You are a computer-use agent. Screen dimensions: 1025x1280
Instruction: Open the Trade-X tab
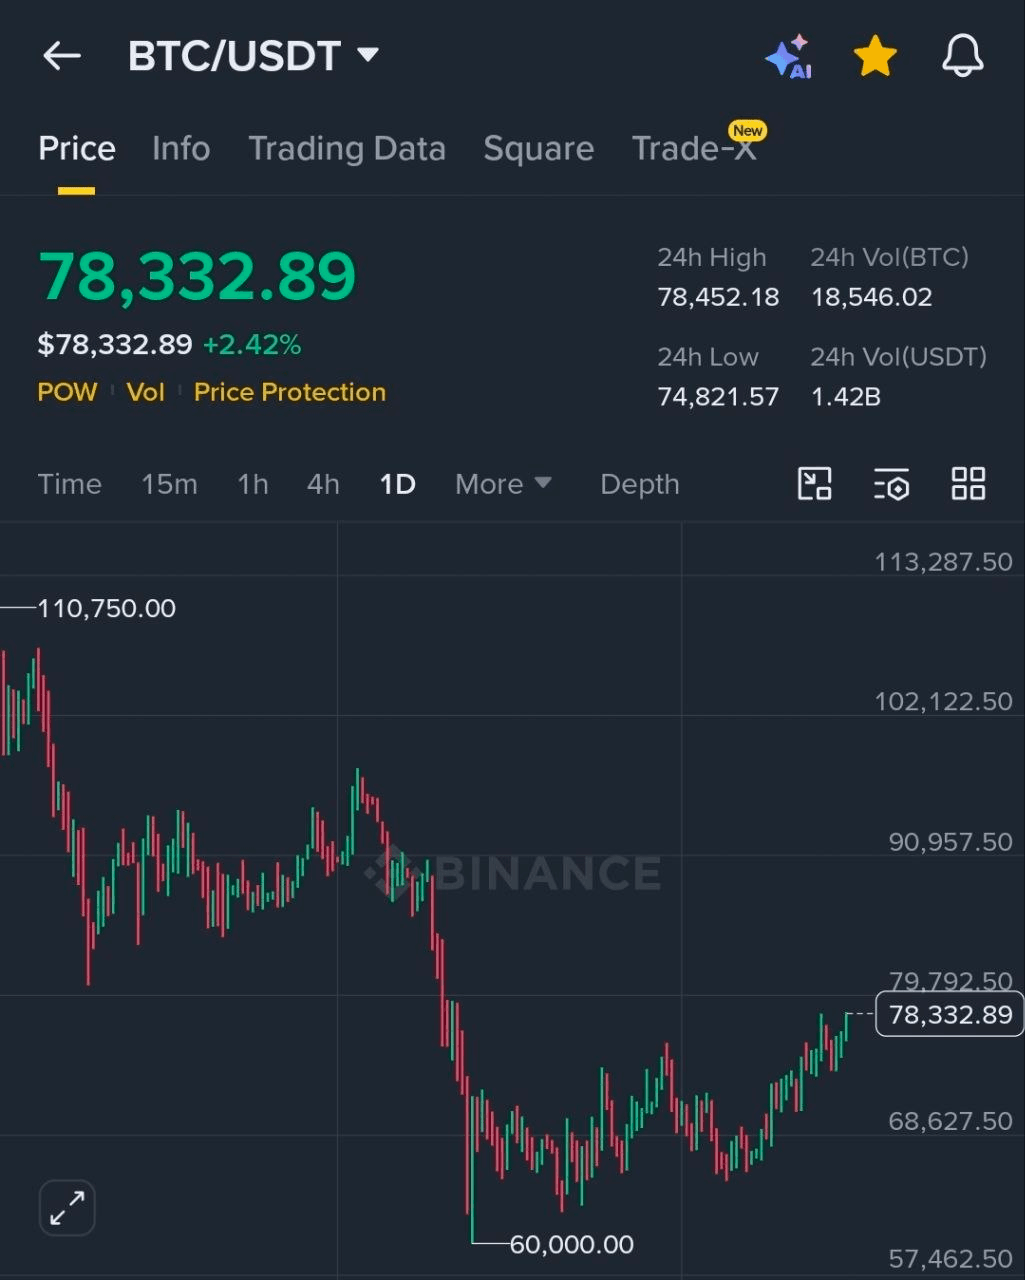click(x=694, y=149)
